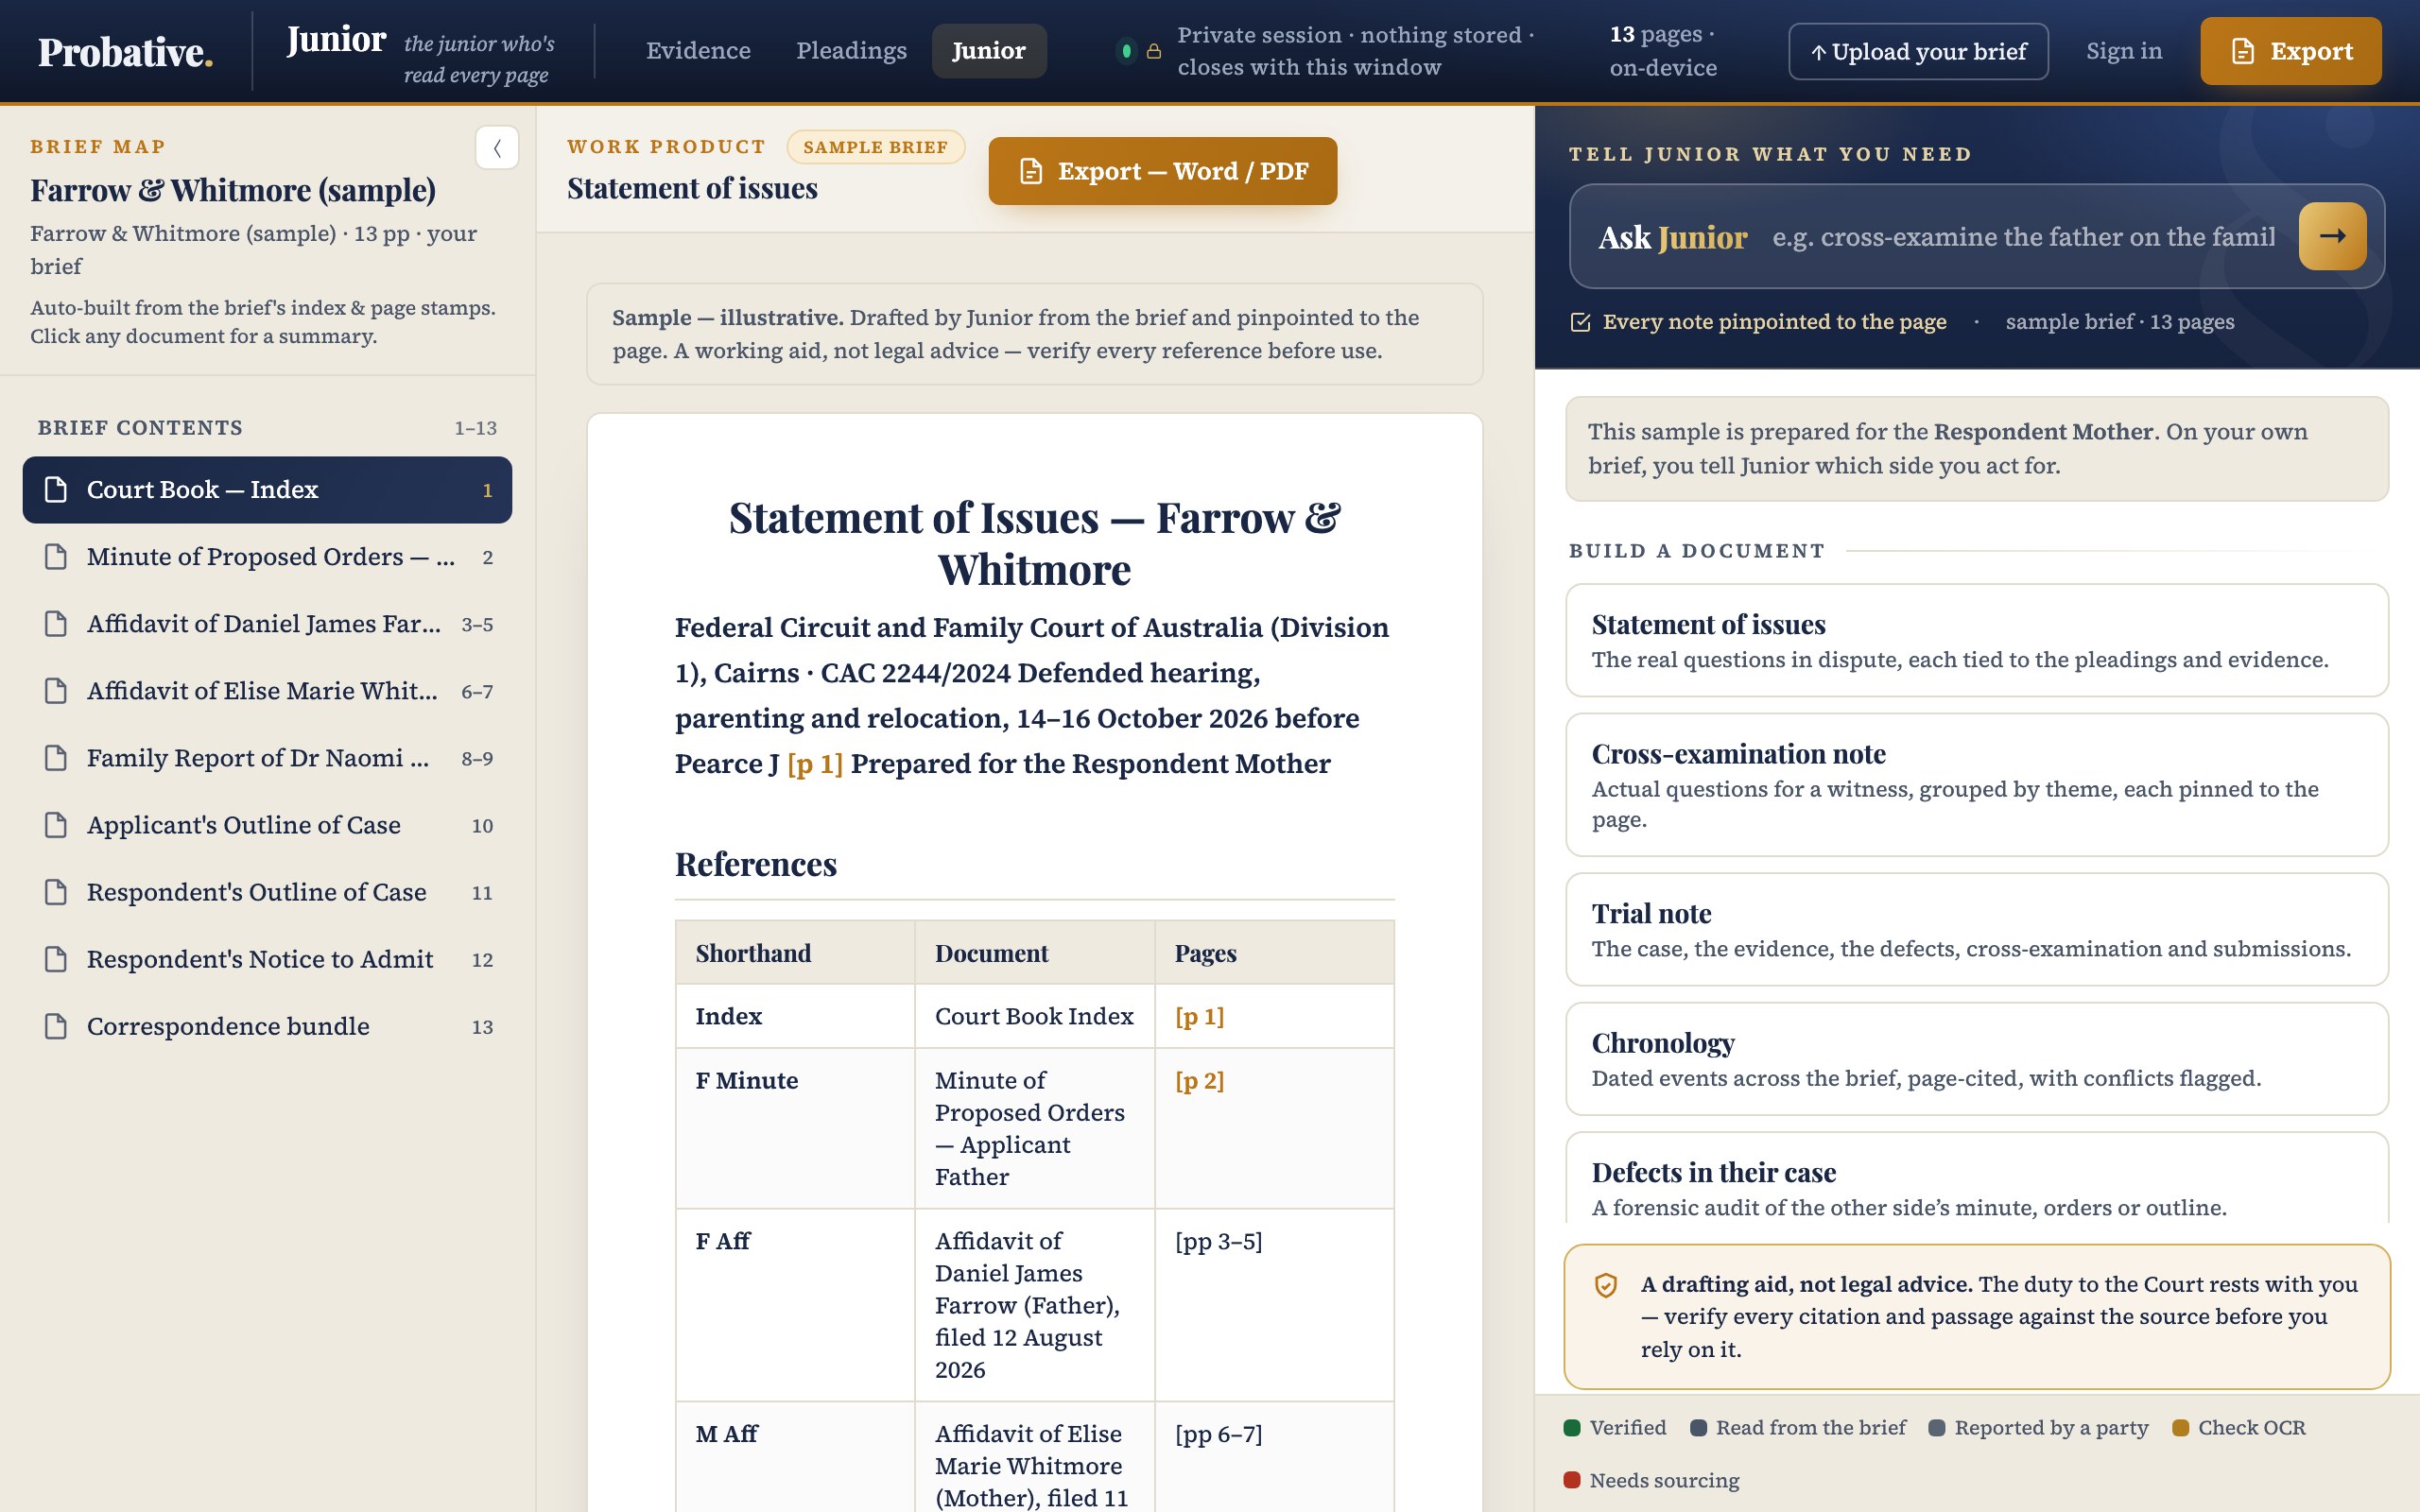Collapse the Brief Map sidebar chevron
The height and width of the screenshot is (1512, 2420).
coord(497,148)
